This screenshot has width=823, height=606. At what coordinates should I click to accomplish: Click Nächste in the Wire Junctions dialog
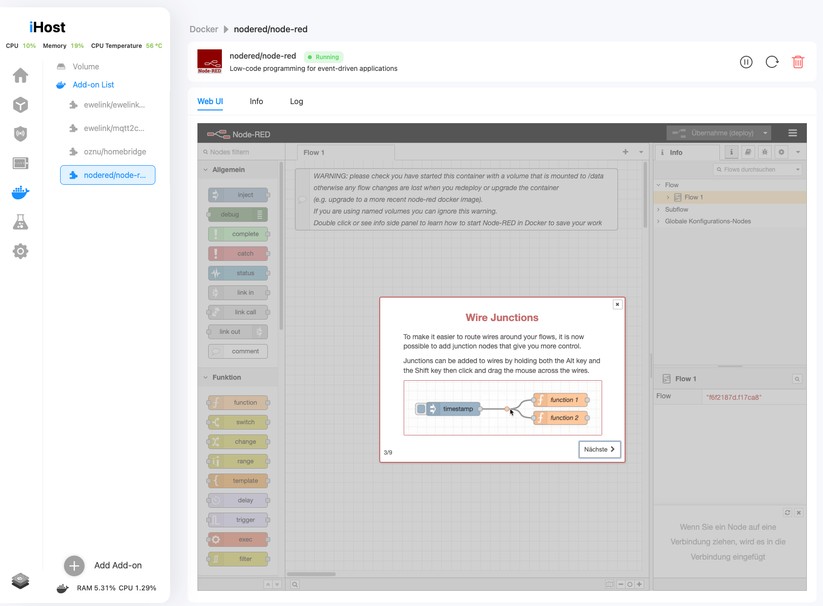(598, 449)
